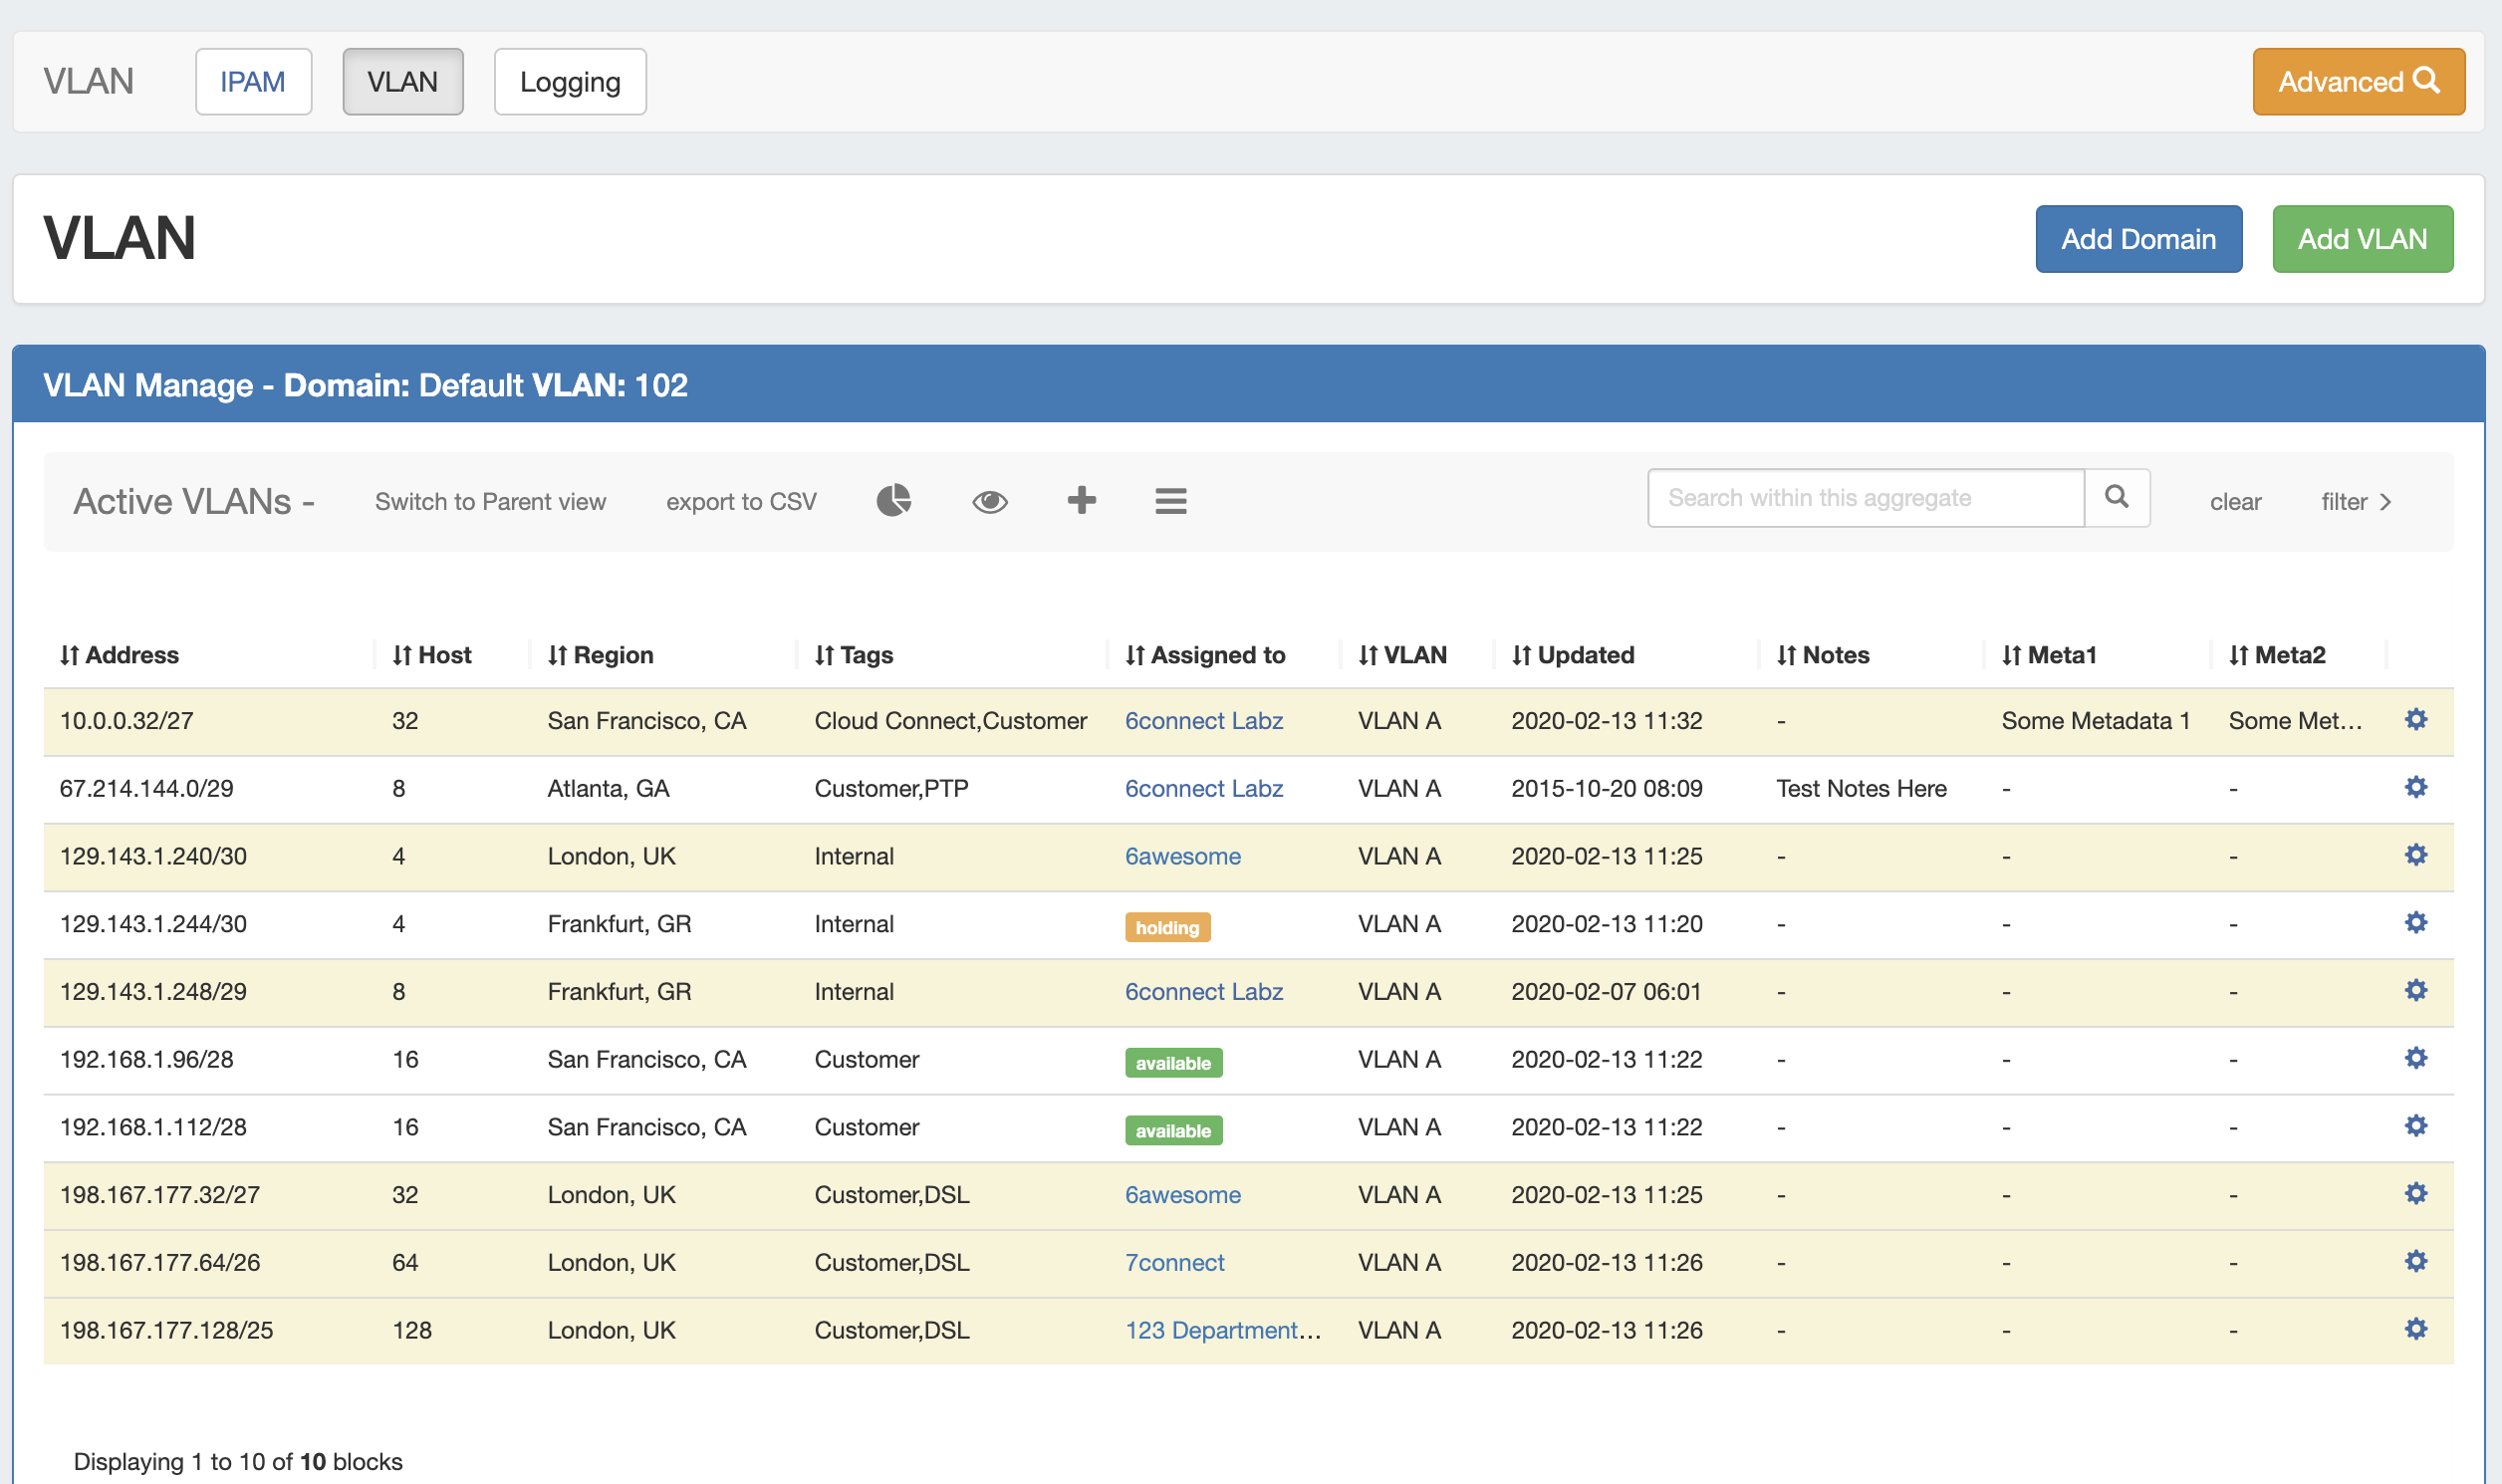Open the hamburger list menu icon
Screen dimensions: 2502x1484
point(1170,501)
